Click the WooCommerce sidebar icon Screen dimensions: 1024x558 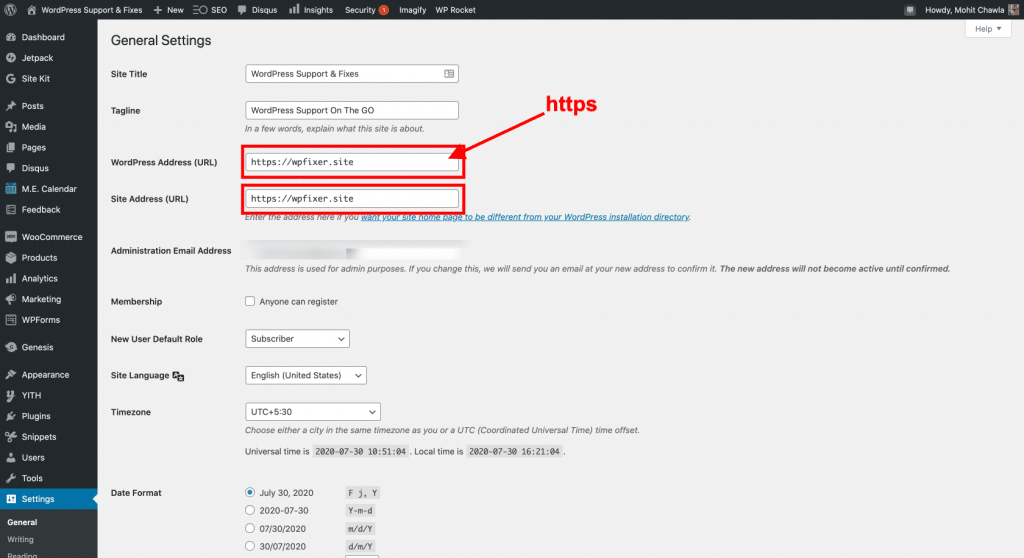[x=11, y=237]
